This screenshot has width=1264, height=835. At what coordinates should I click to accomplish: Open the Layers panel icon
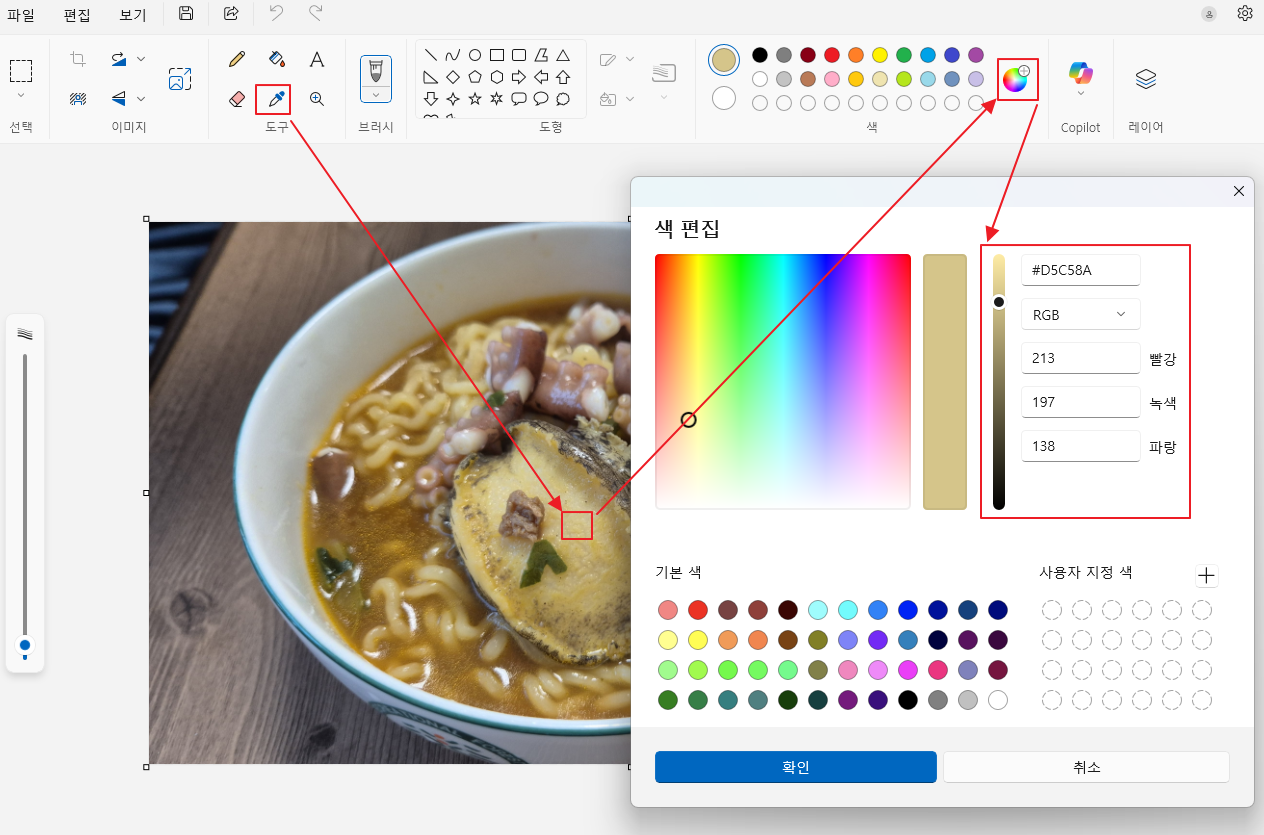tap(1146, 79)
